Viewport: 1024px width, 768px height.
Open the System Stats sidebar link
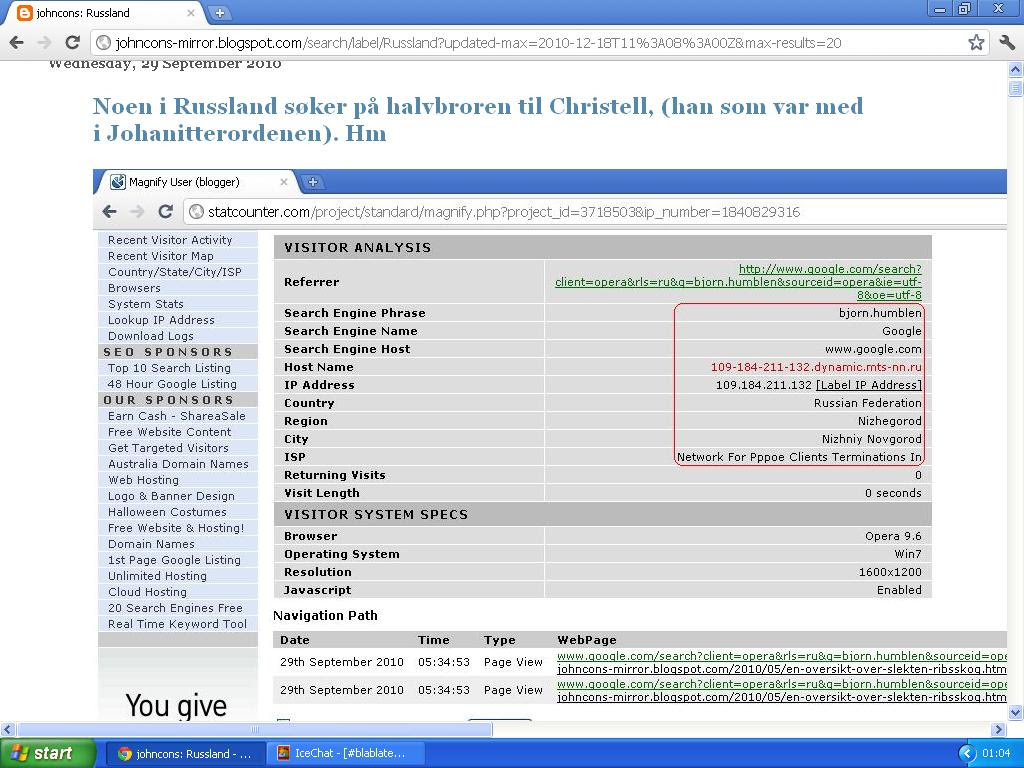pyautogui.click(x=146, y=304)
